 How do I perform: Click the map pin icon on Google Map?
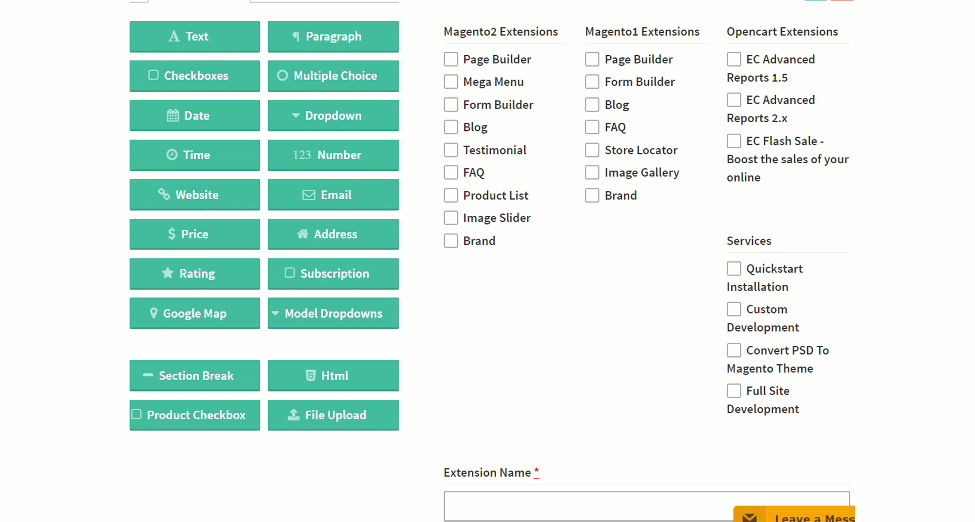153,313
